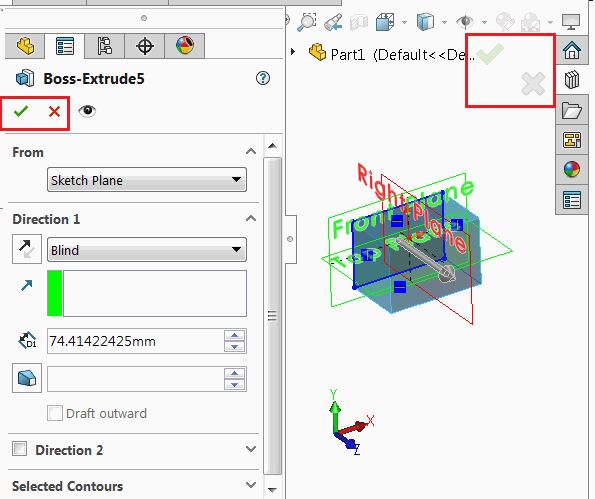Collapse the From section

coord(250,152)
